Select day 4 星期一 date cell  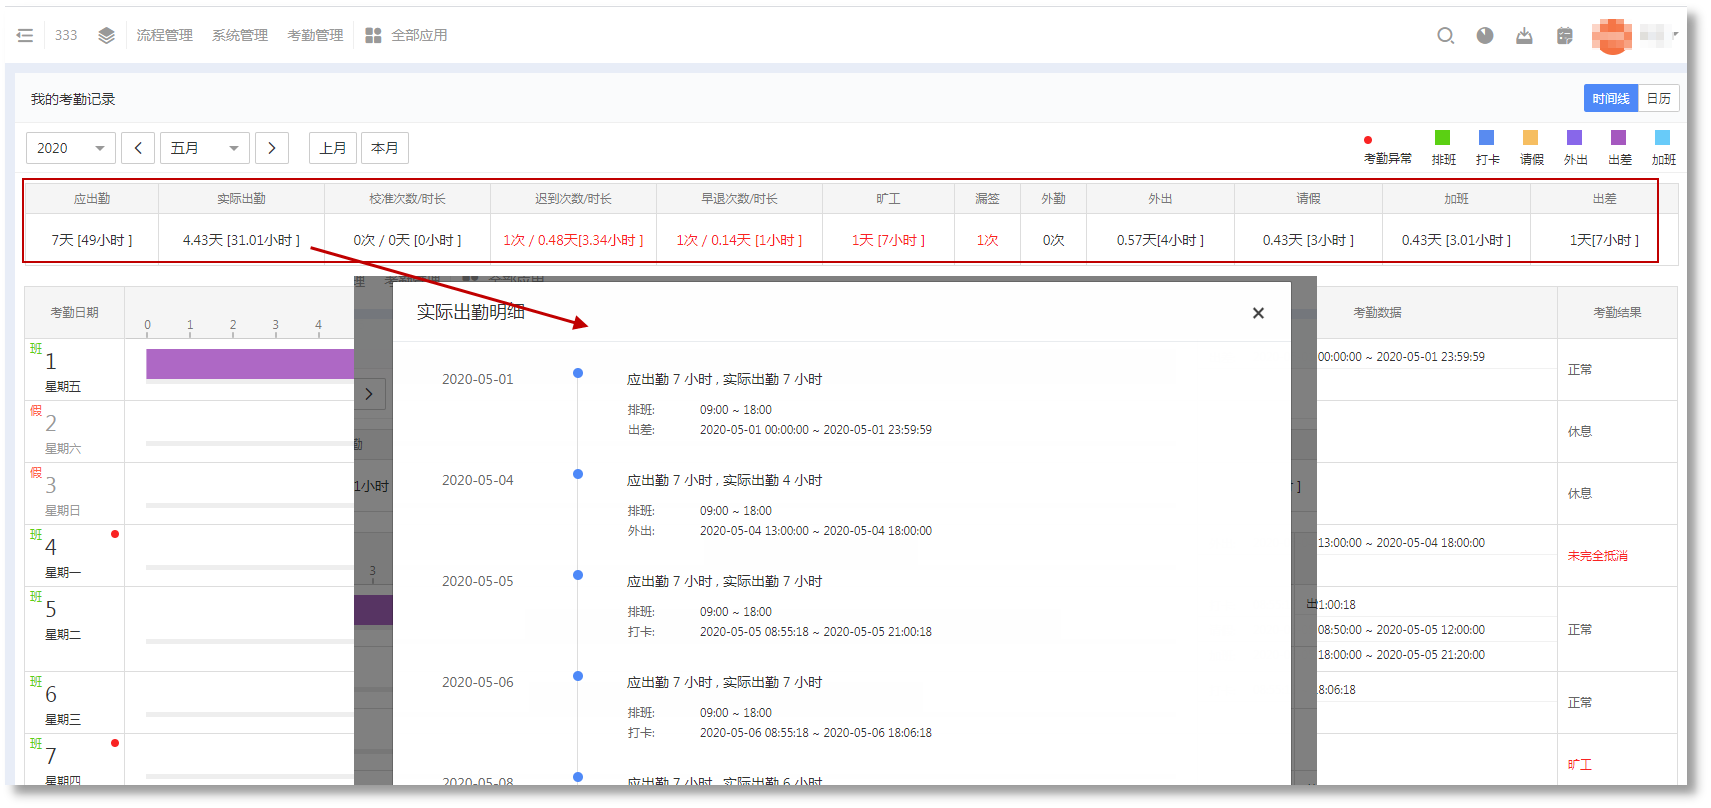click(74, 556)
